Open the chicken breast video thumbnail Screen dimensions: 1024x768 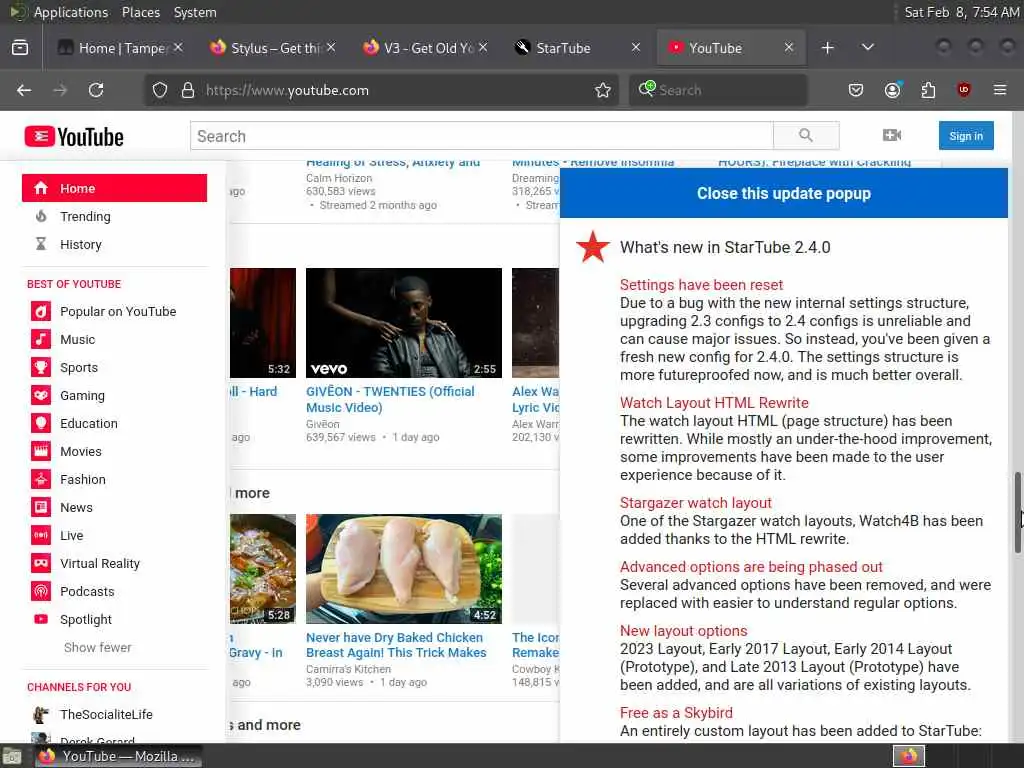(404, 569)
